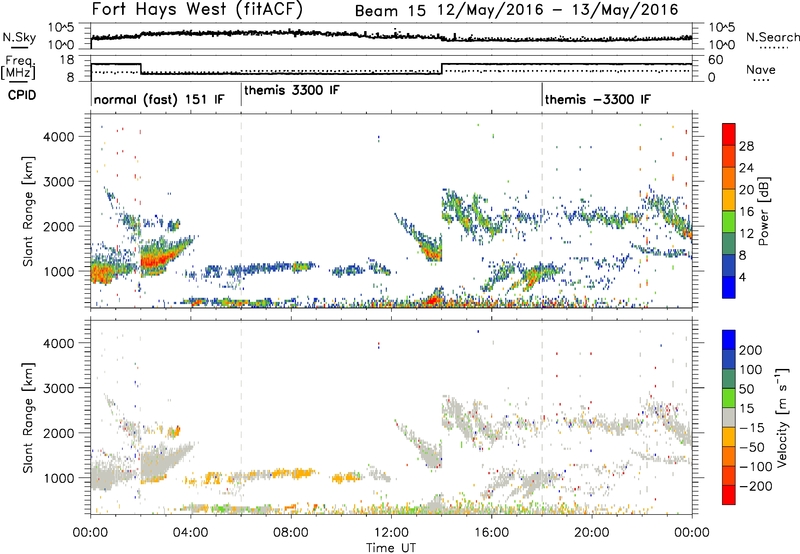Click the '1000' range tick in velocity panel
Viewport: 800px width, 554px height.
(x=58, y=478)
